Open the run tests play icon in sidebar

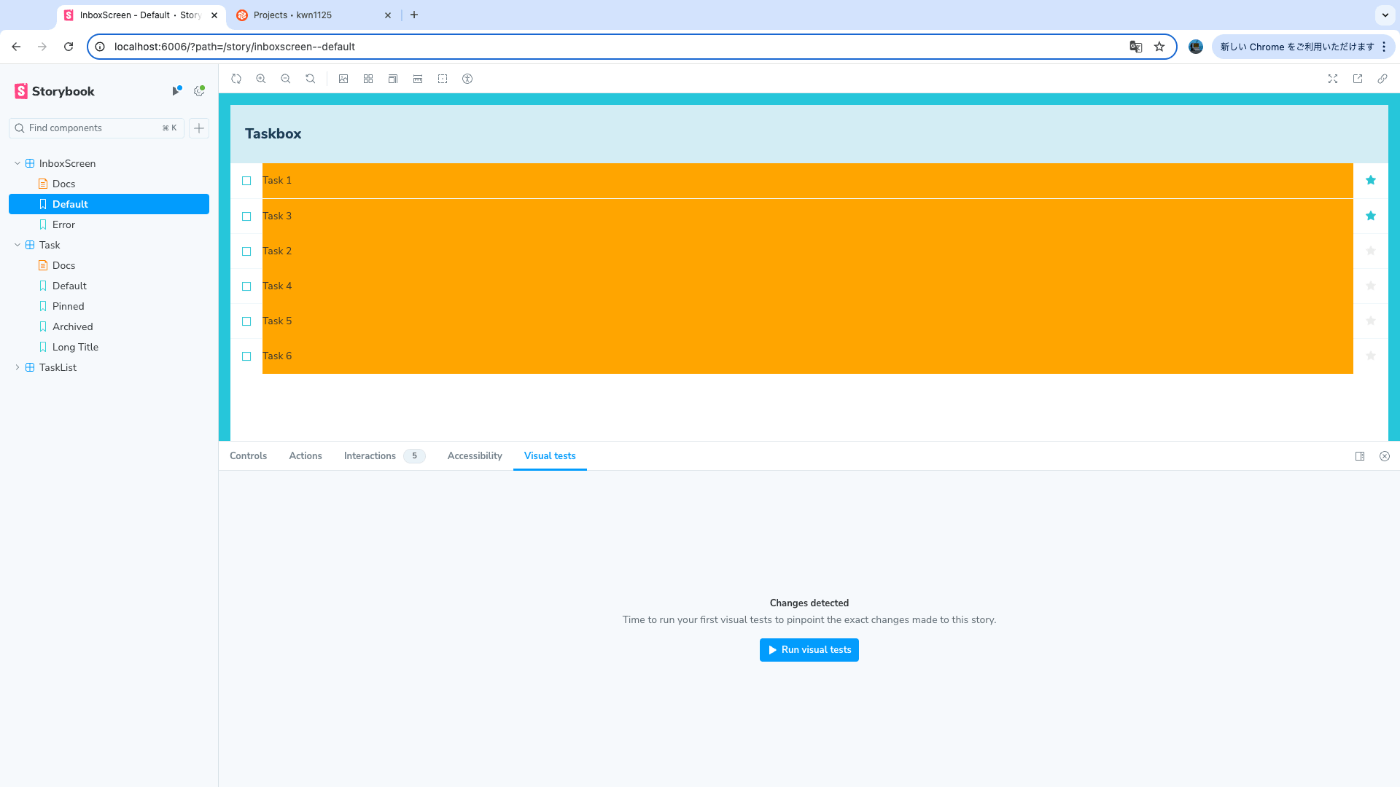(177, 91)
